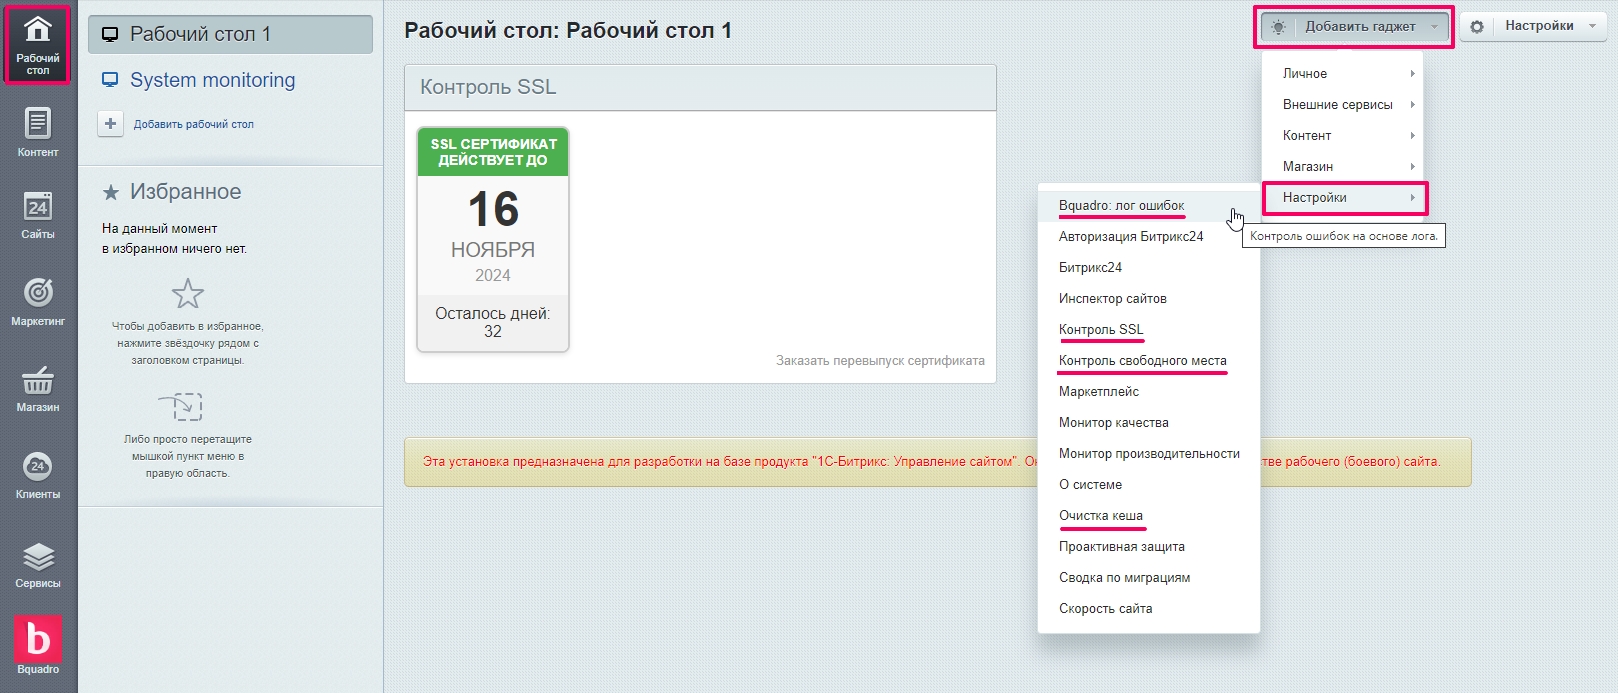
Task: Click the Осталось дней: 32 text
Action: [x=493, y=322]
